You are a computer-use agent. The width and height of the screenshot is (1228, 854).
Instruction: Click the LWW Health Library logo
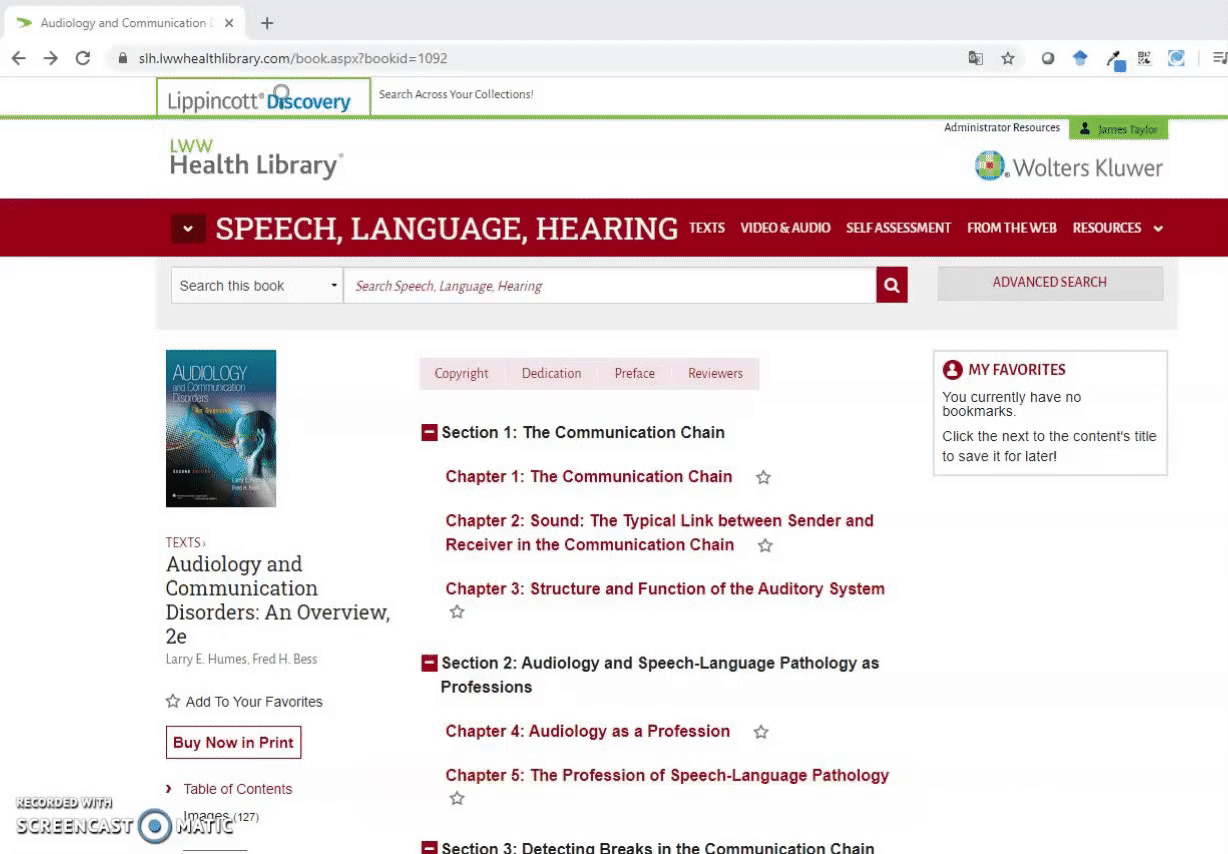pos(256,159)
